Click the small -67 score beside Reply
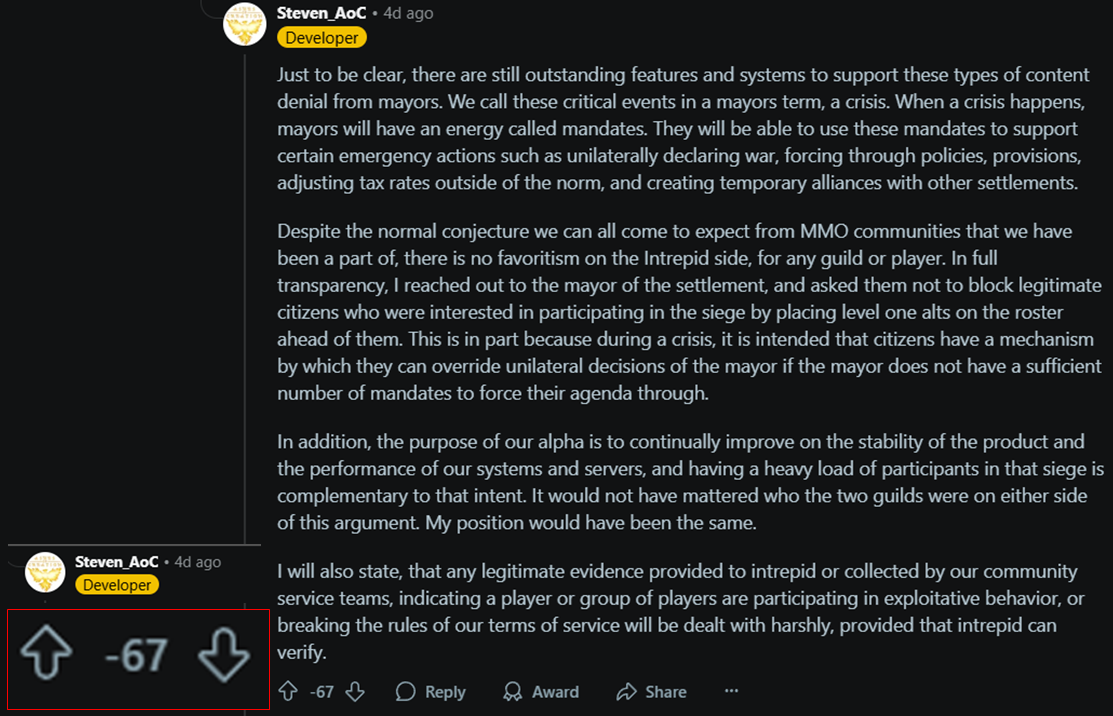The image size is (1113, 716). point(321,691)
